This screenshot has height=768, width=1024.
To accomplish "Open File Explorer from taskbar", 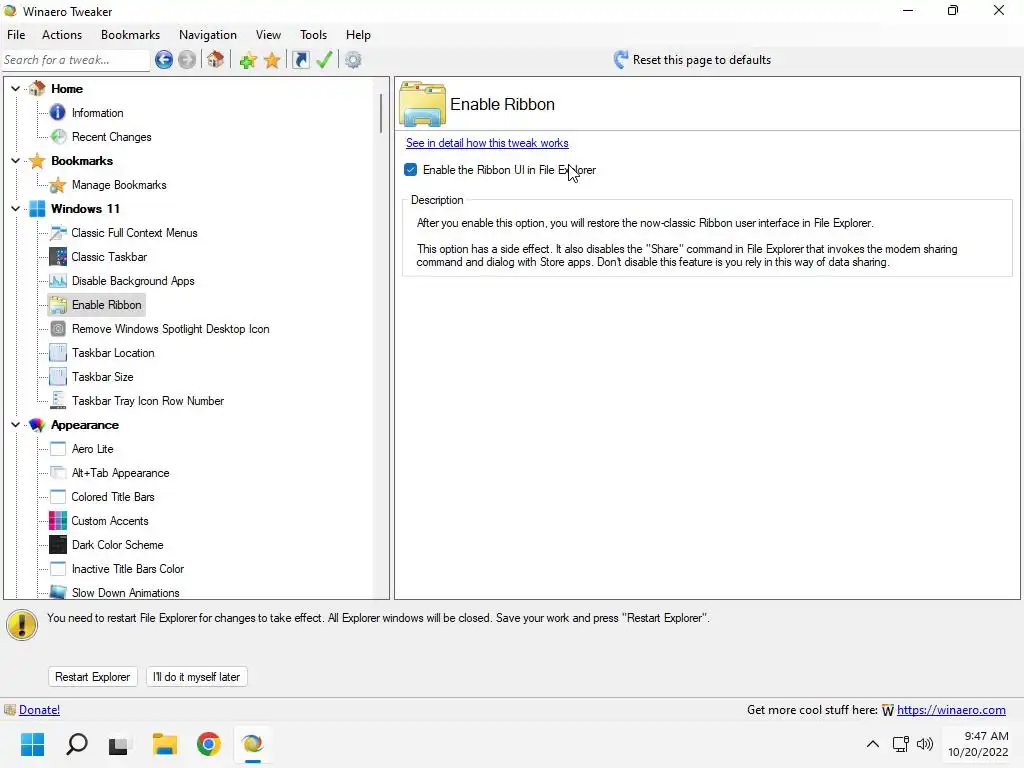I will 165,744.
